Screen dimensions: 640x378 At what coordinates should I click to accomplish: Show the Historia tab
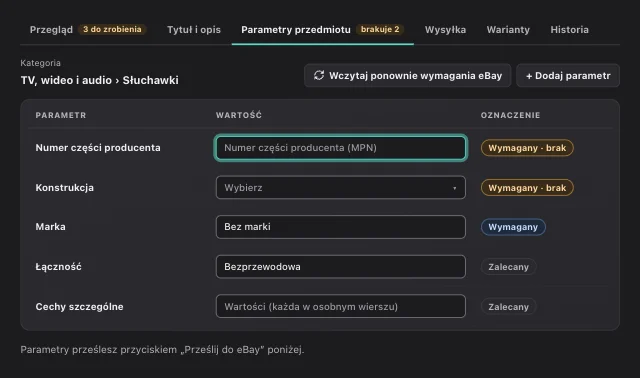pos(569,30)
